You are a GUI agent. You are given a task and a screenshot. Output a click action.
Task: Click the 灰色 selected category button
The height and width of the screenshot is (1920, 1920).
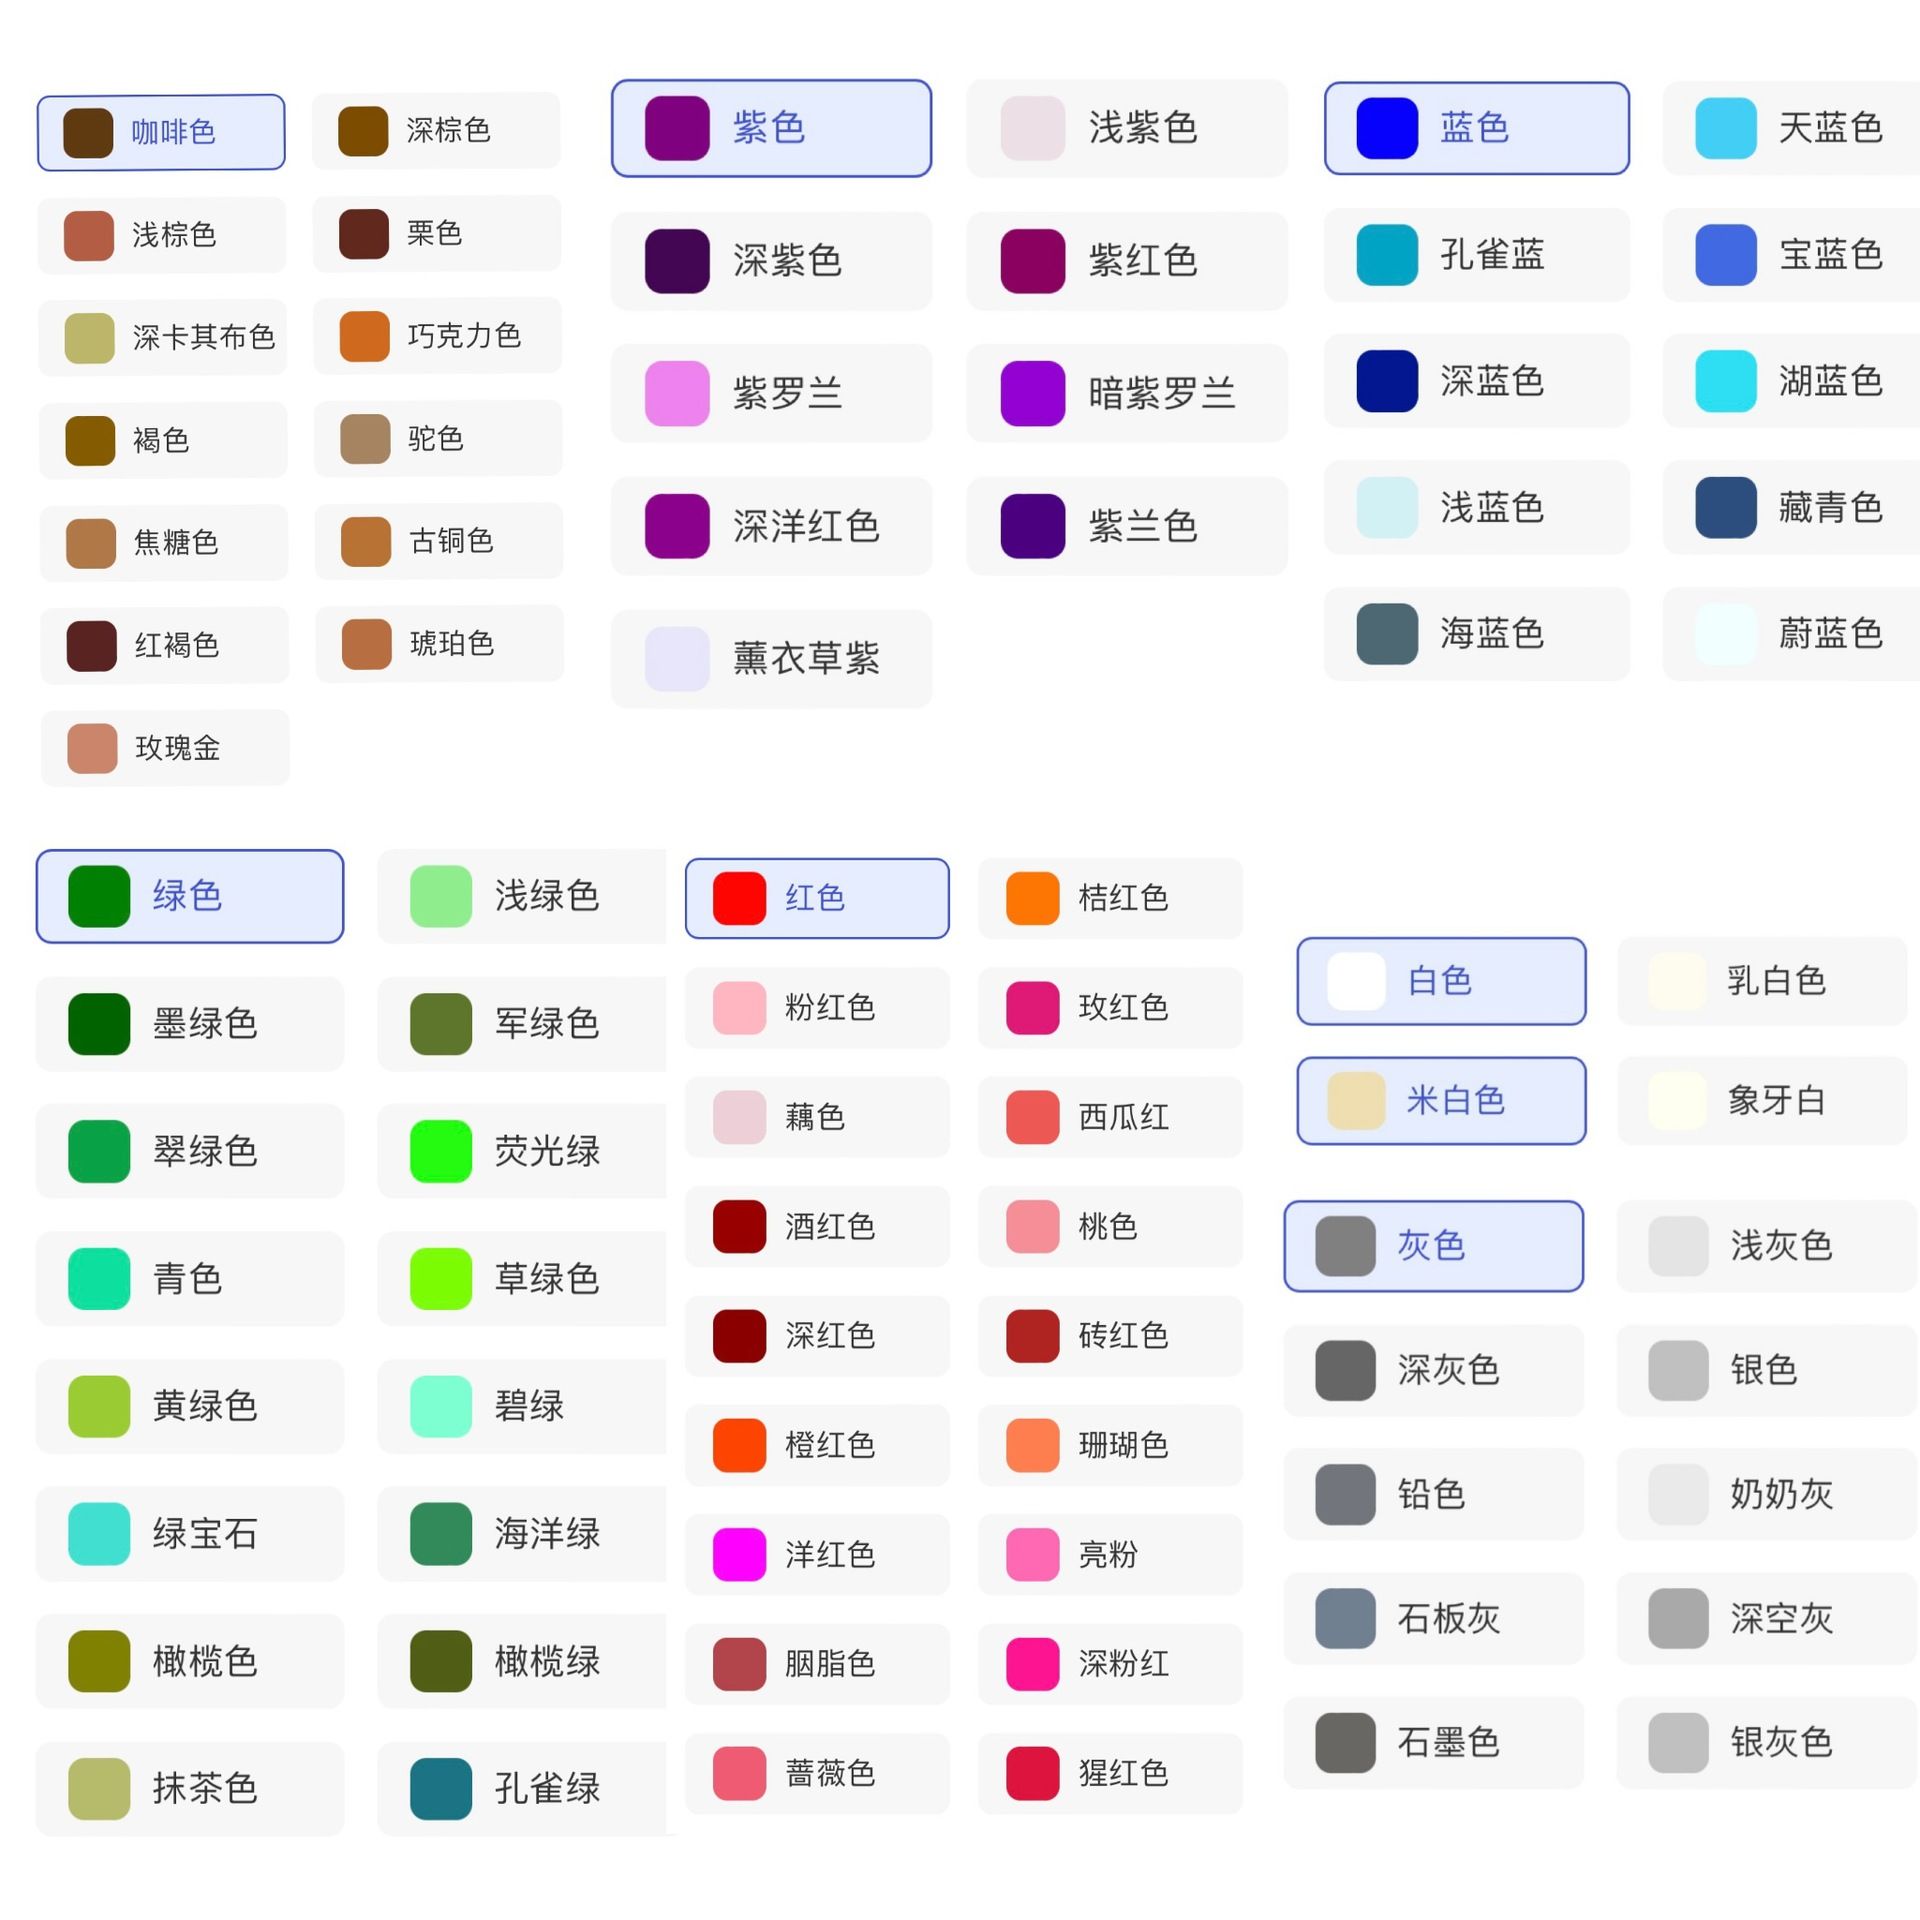click(1433, 1246)
